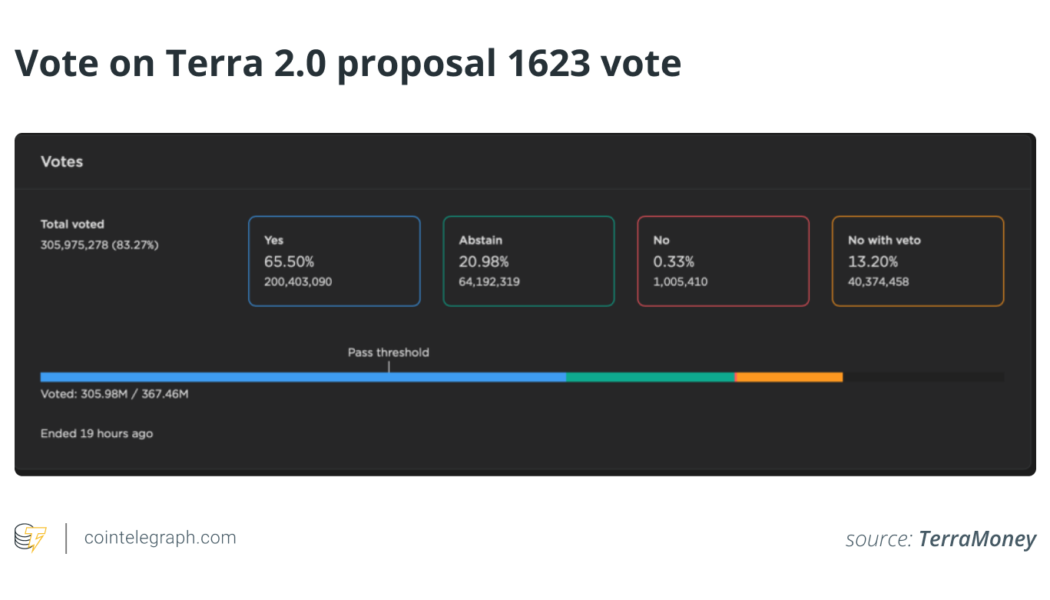Open the TerraMoney source link
The height and width of the screenshot is (600, 1050).
976,539
